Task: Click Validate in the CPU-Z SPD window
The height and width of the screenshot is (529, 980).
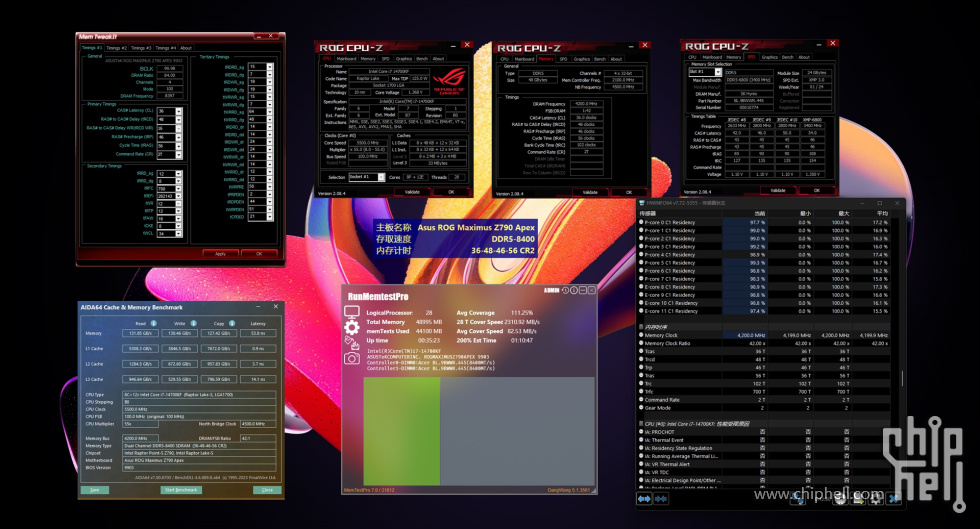Action: tap(778, 190)
